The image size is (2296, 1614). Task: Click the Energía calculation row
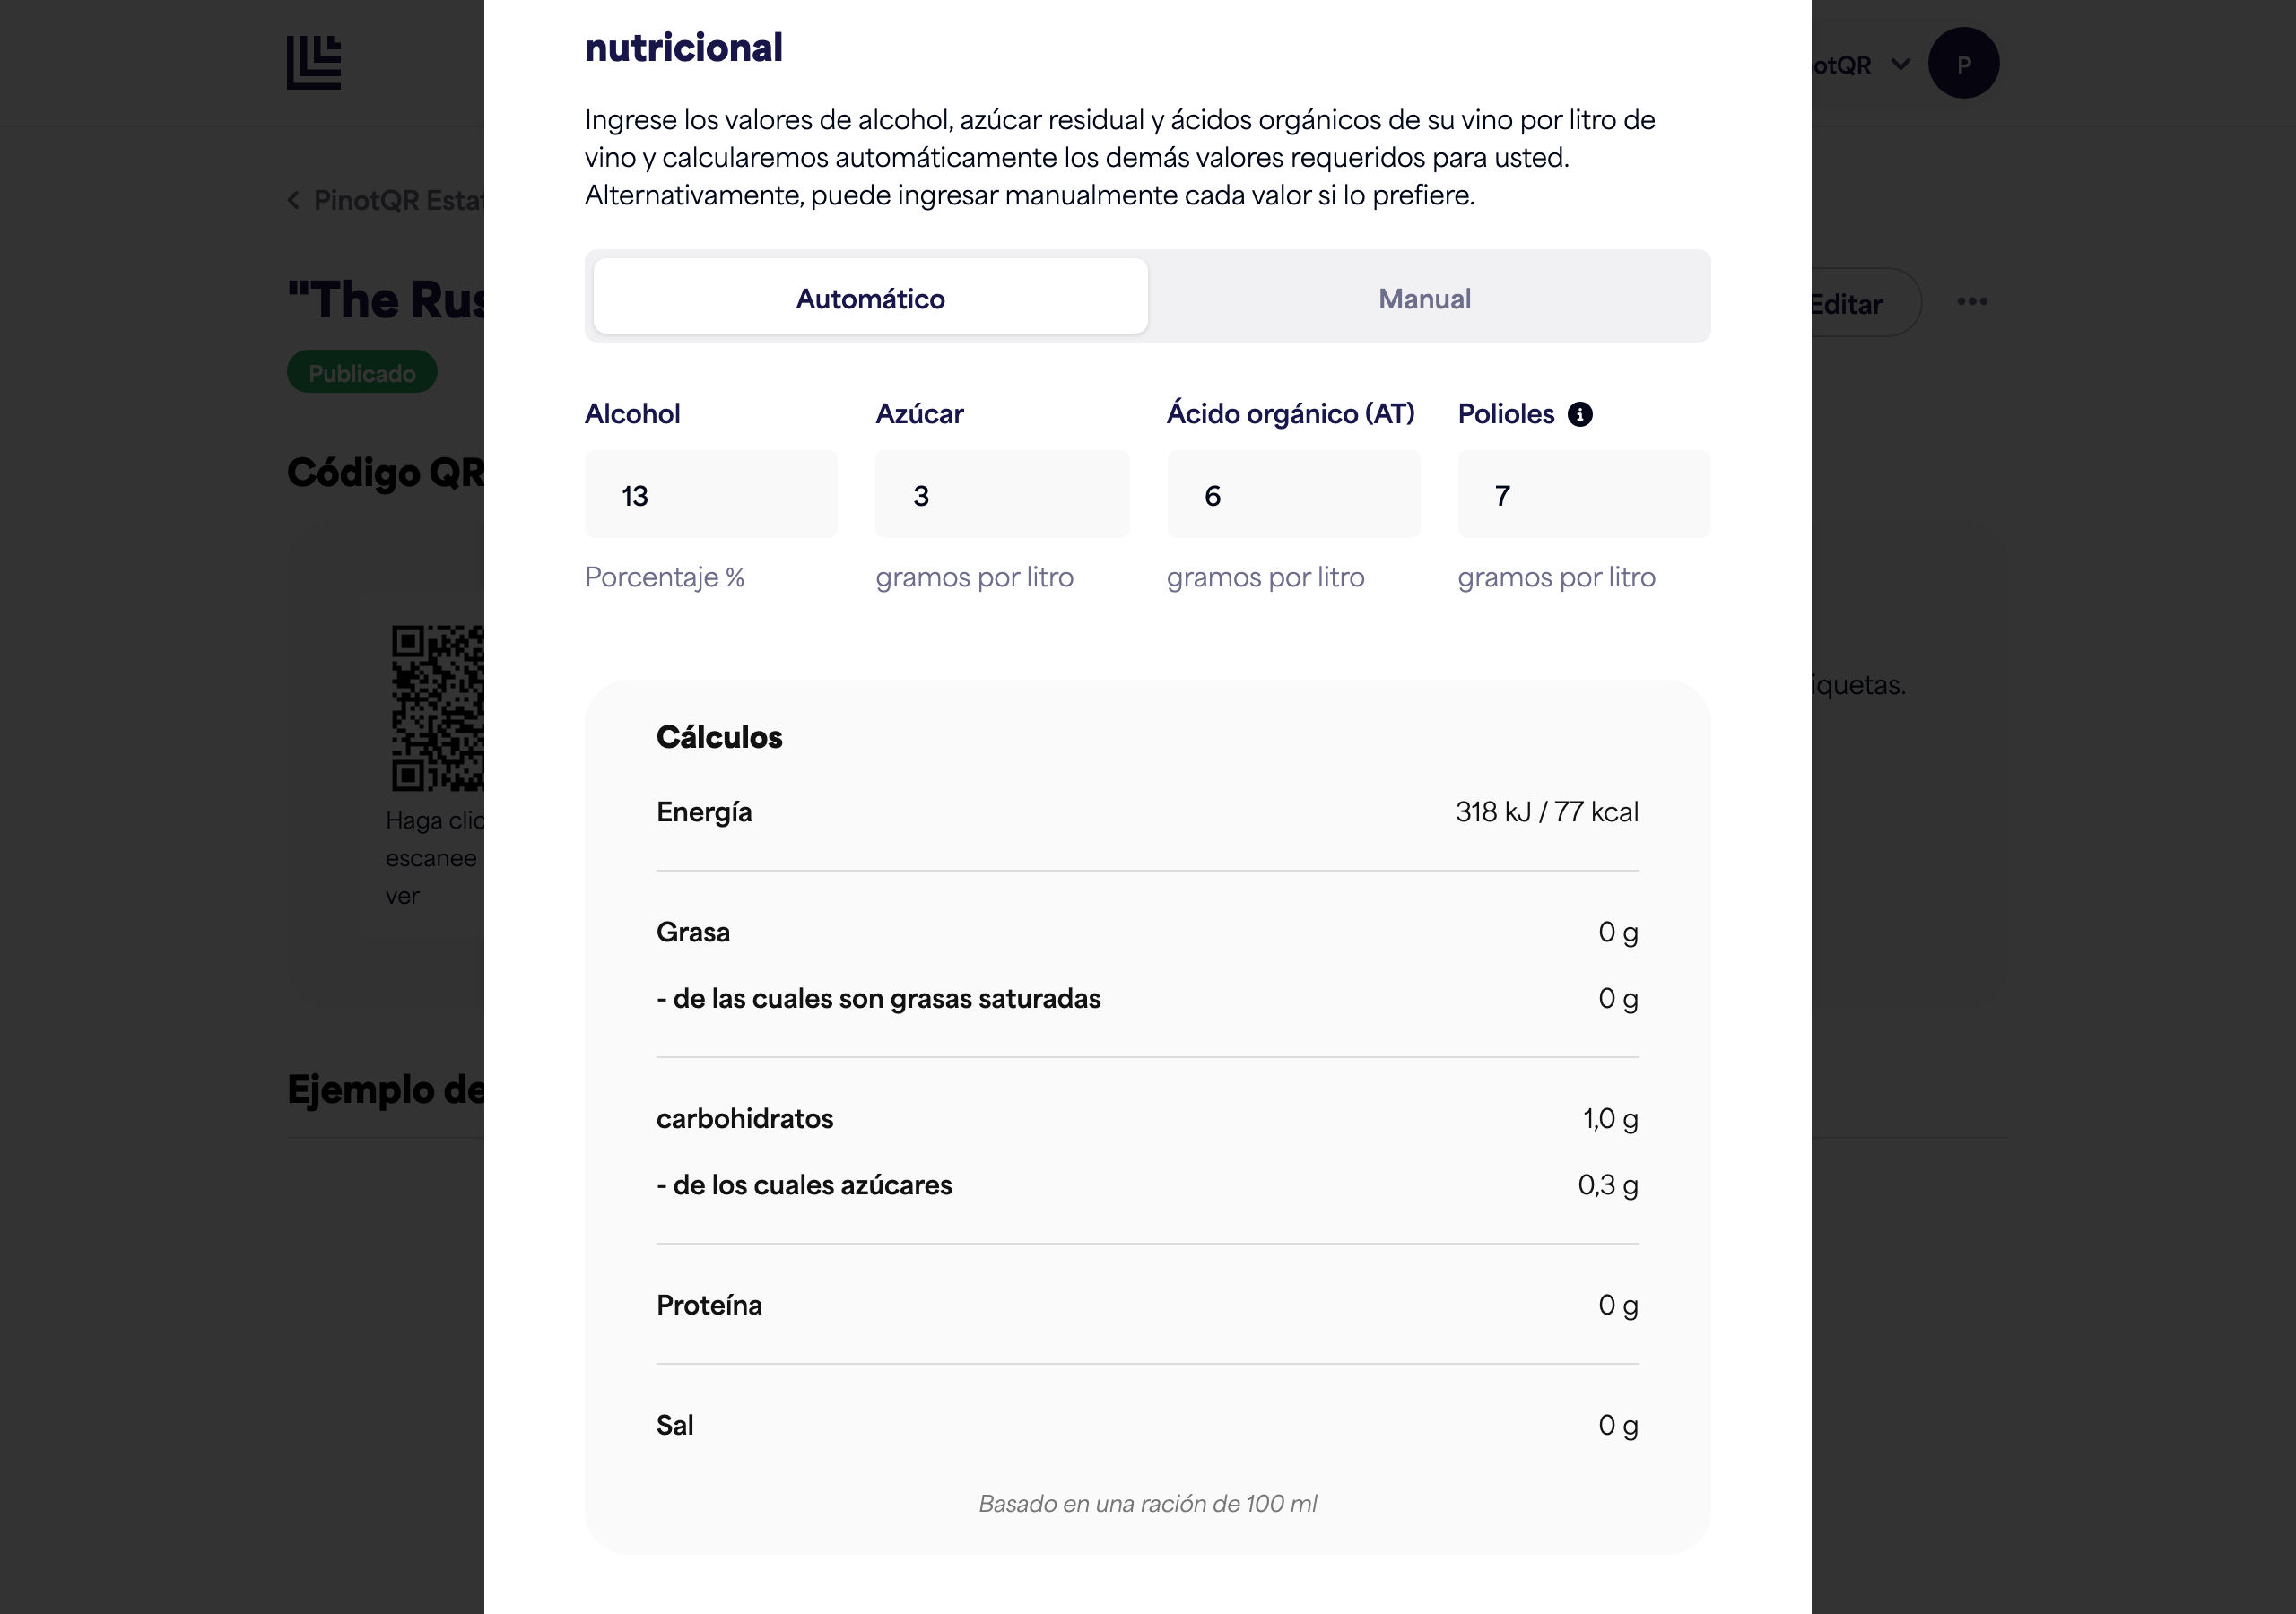(x=1147, y=812)
